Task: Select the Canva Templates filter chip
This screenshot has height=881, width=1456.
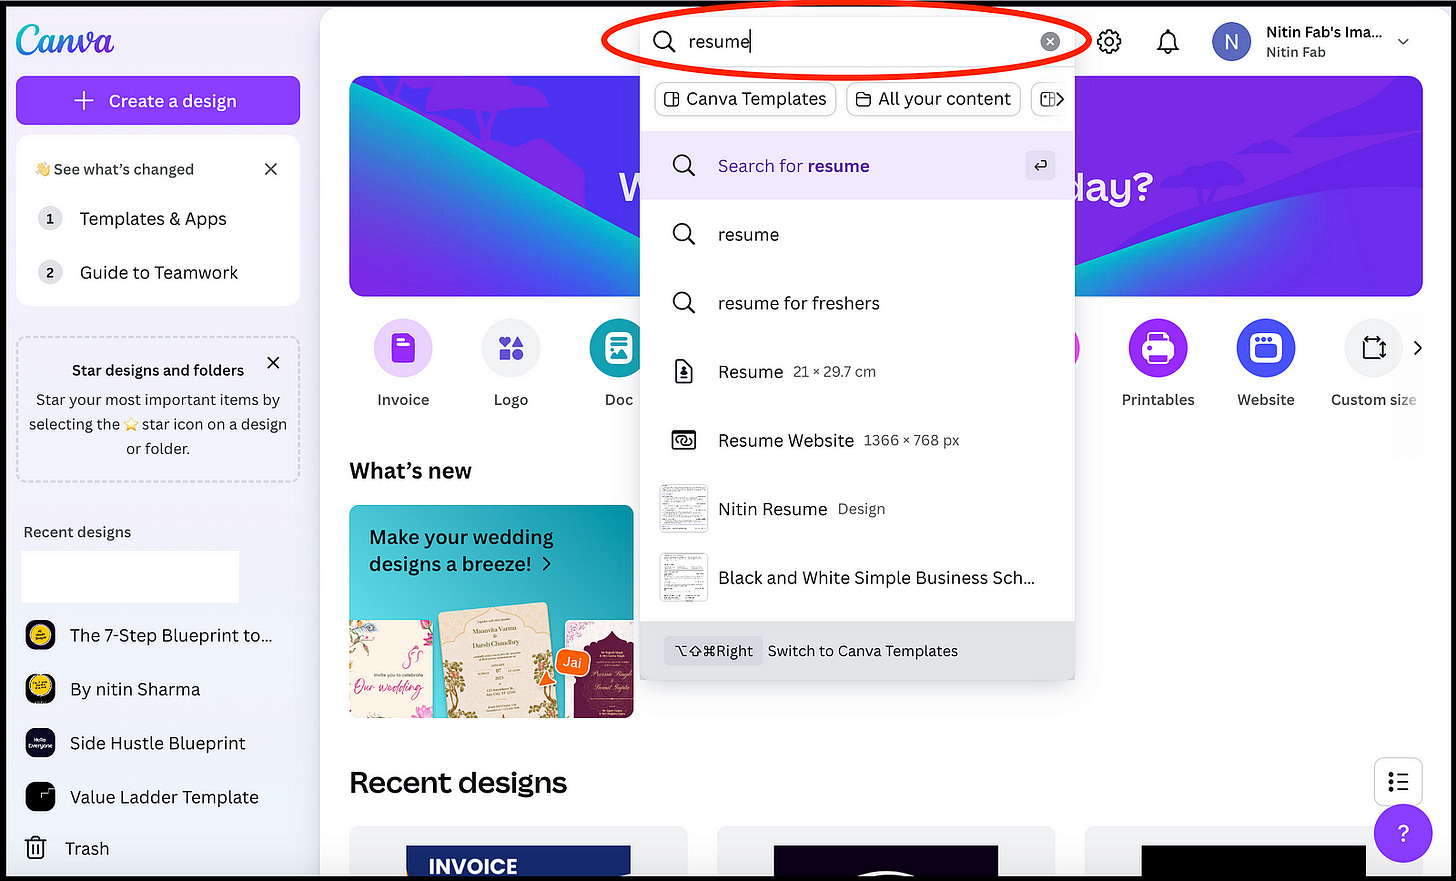Action: pos(745,99)
